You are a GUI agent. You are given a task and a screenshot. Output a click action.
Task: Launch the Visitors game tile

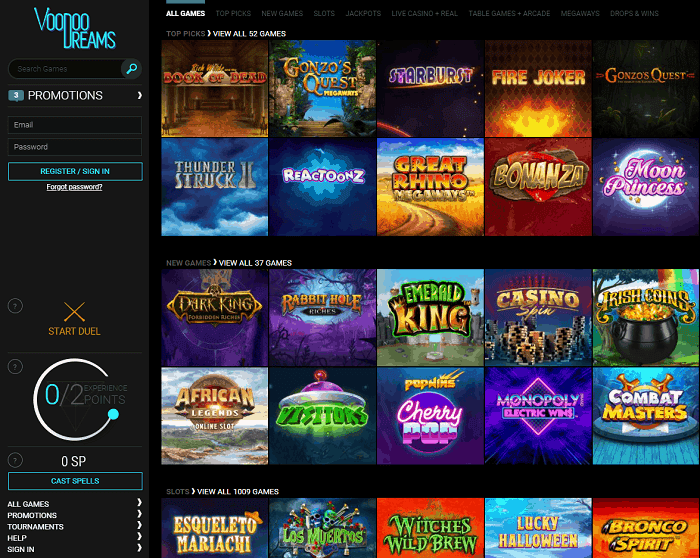click(x=322, y=416)
